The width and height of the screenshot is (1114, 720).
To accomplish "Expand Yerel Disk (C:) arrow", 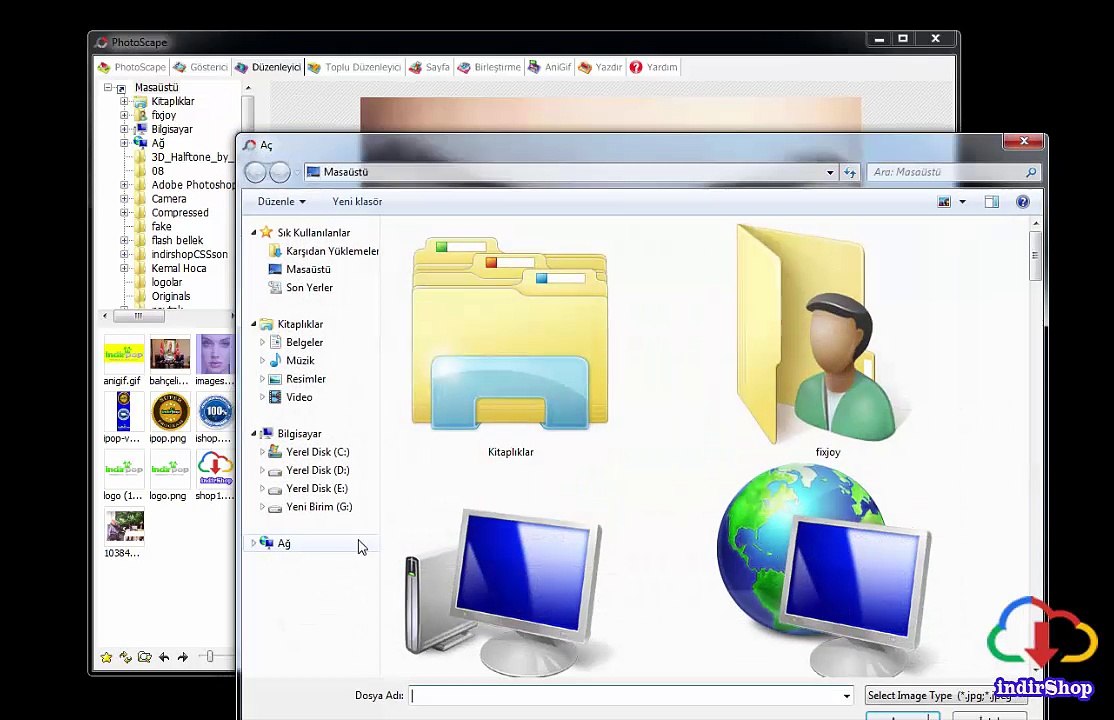I will 262,452.
